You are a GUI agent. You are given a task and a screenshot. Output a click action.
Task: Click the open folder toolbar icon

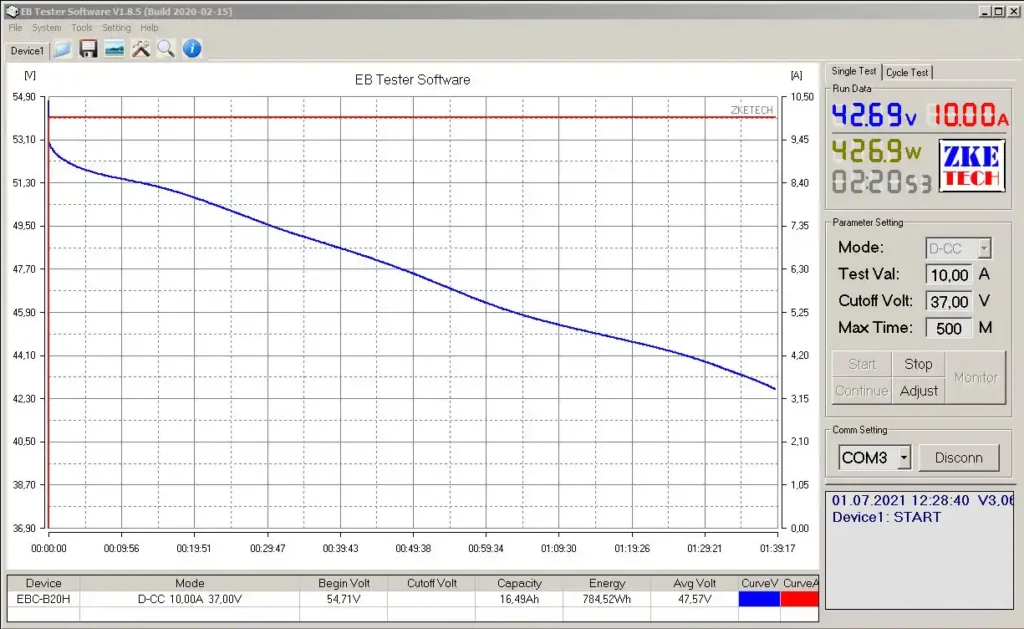coord(63,49)
